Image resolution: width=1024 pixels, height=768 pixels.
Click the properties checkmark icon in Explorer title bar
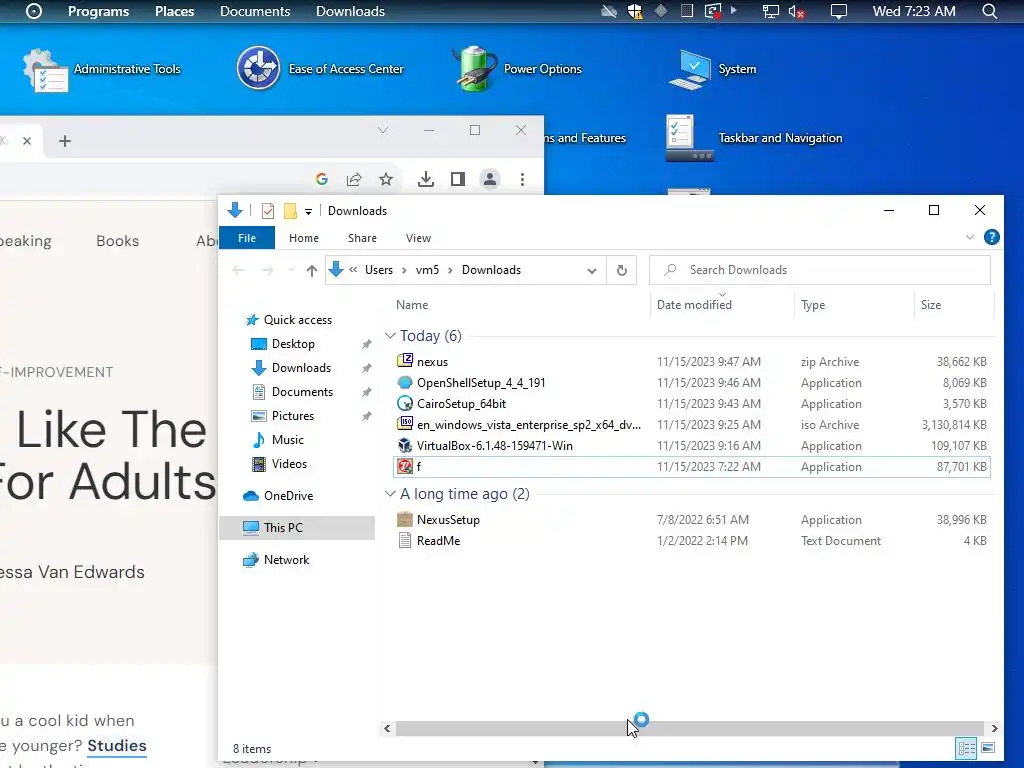[268, 210]
